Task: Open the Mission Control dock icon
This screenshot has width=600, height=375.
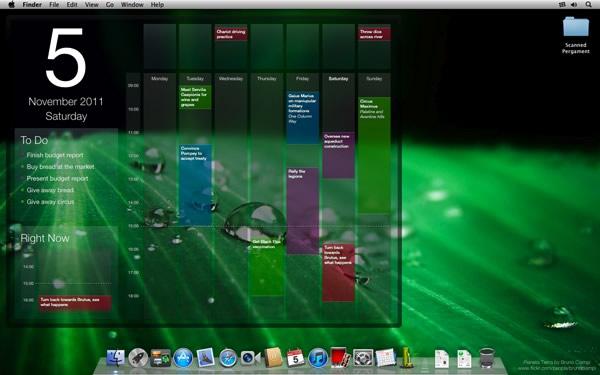Action: [x=161, y=358]
